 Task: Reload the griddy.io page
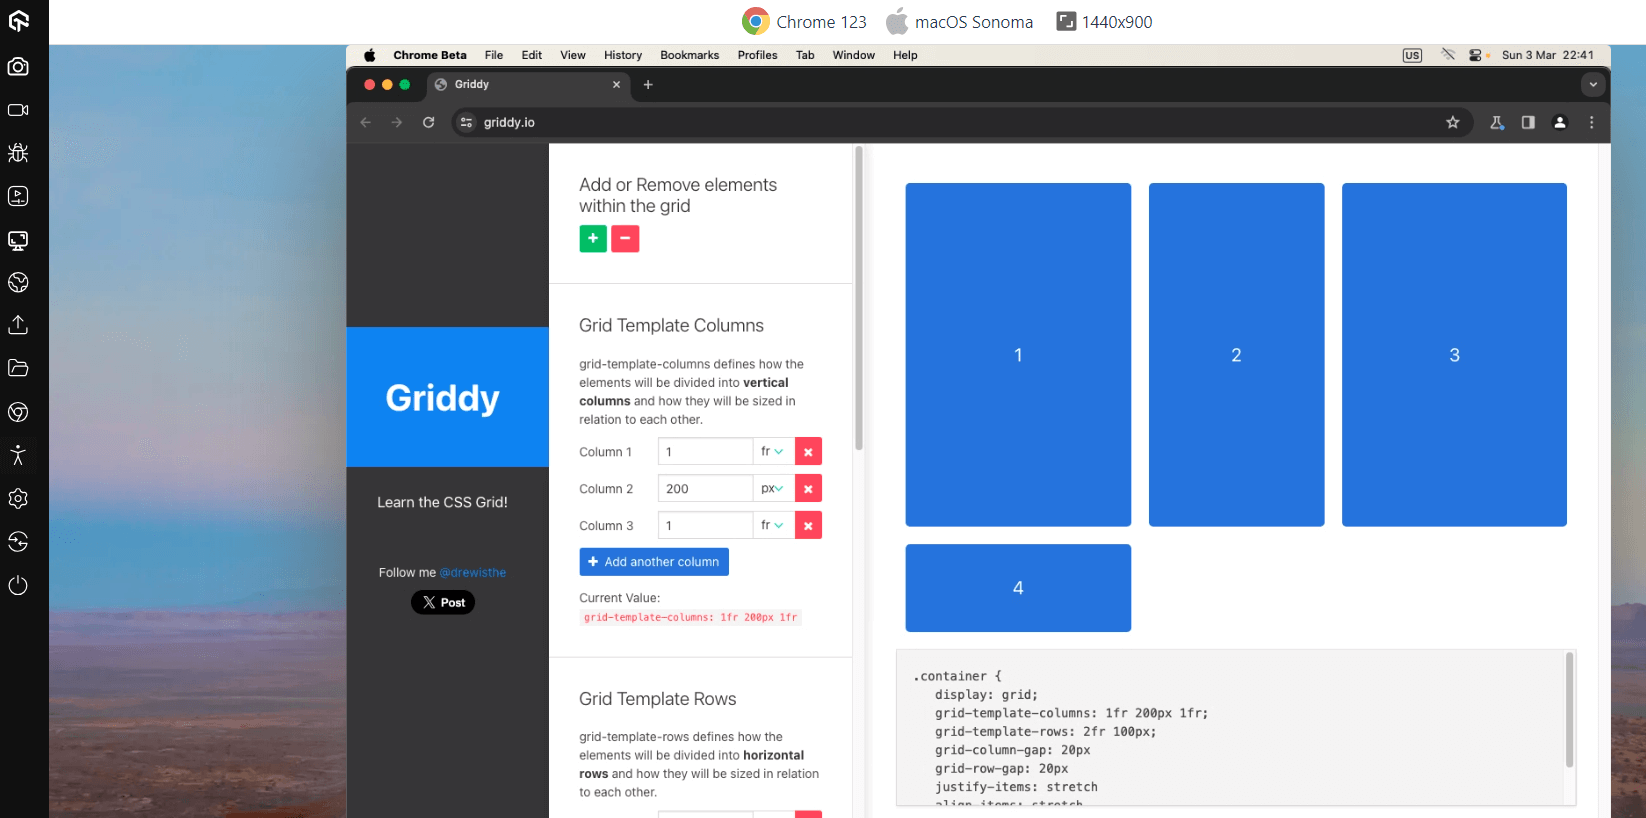click(x=428, y=123)
